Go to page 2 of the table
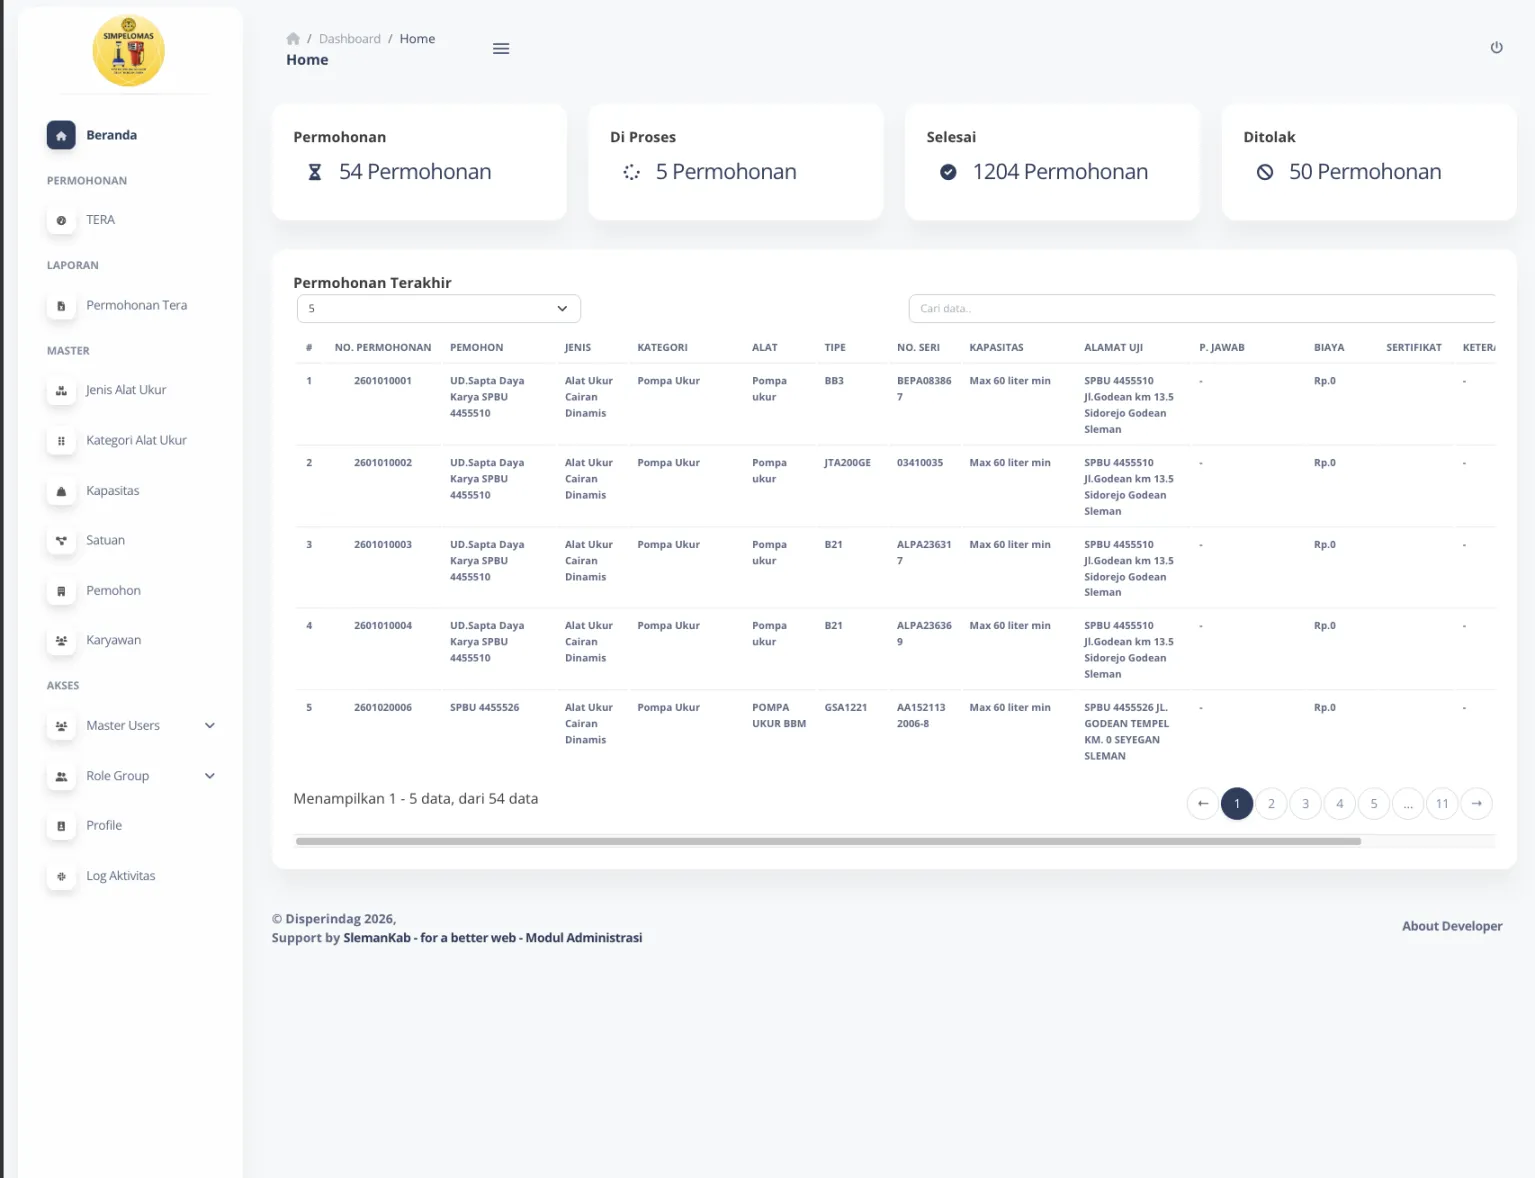The height and width of the screenshot is (1178, 1535). coord(1271,804)
